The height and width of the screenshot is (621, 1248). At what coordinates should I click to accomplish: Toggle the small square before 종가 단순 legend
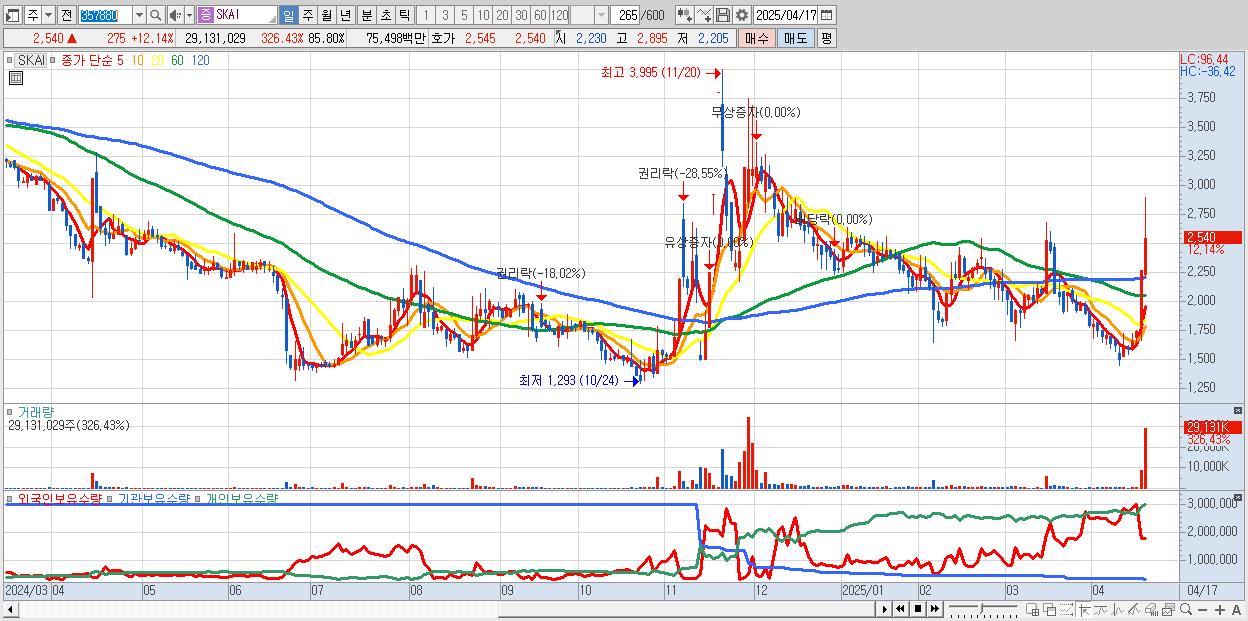pyautogui.click(x=54, y=60)
